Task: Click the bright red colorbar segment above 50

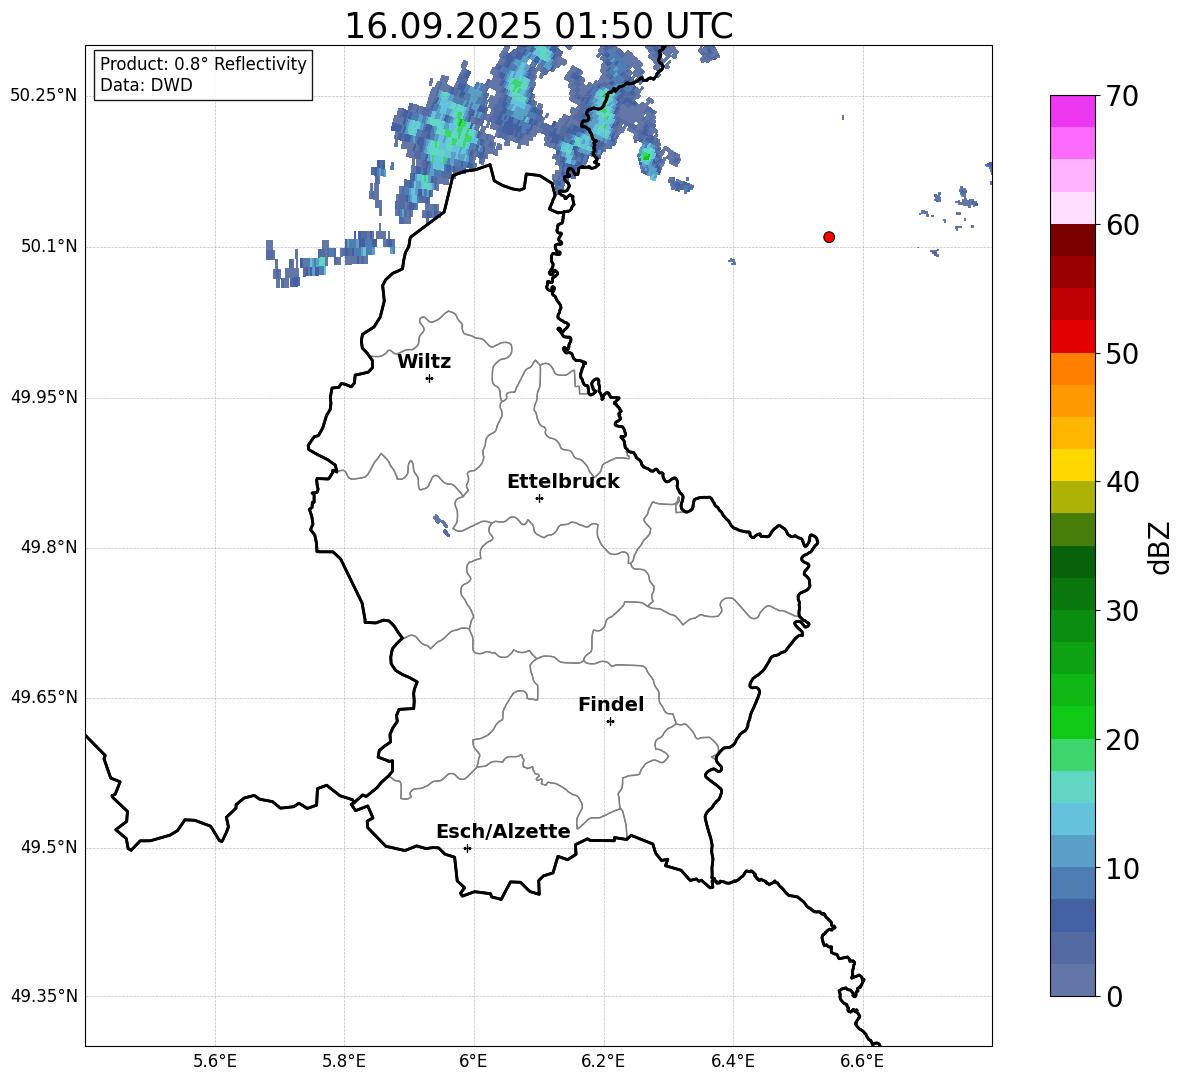Action: coord(1073,337)
